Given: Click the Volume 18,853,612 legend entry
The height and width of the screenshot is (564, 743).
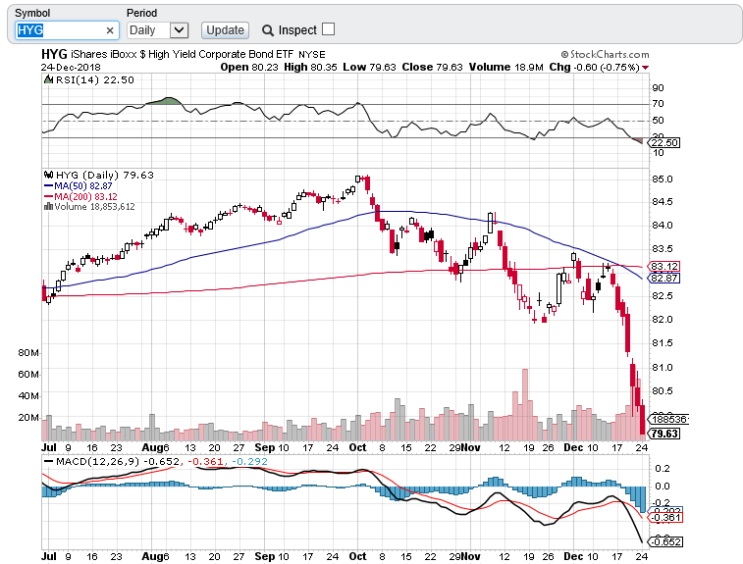Looking at the screenshot, I should click(94, 207).
